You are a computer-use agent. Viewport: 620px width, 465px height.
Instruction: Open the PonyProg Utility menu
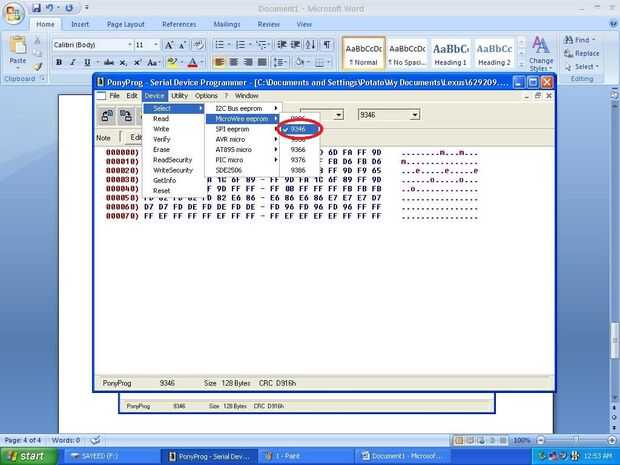pyautogui.click(x=180, y=96)
